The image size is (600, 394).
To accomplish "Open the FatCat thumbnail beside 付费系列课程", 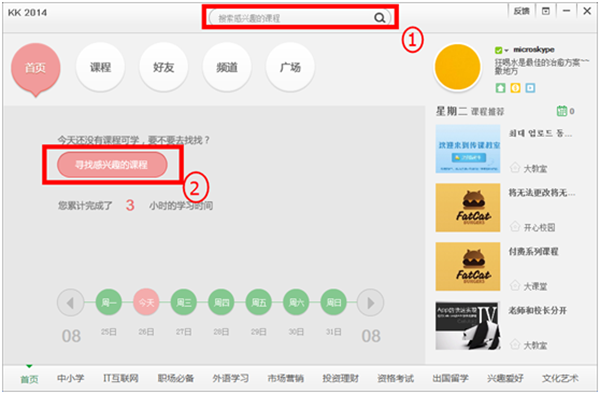I will pyautogui.click(x=468, y=267).
